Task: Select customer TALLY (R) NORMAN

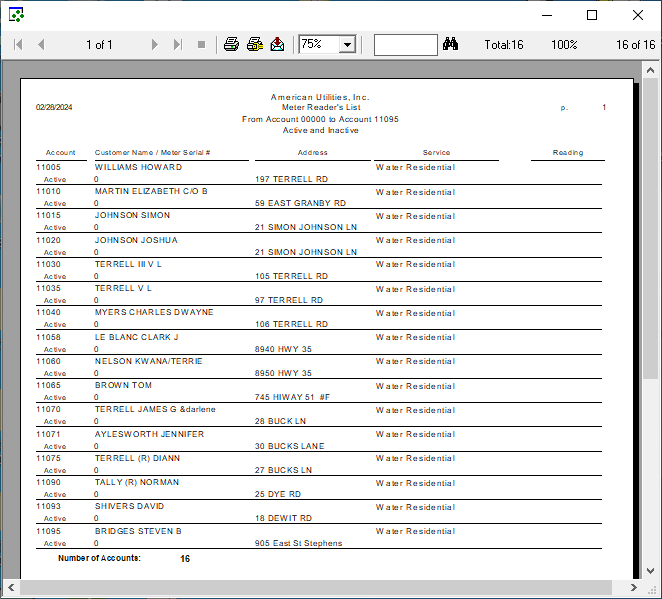Action: pos(137,482)
